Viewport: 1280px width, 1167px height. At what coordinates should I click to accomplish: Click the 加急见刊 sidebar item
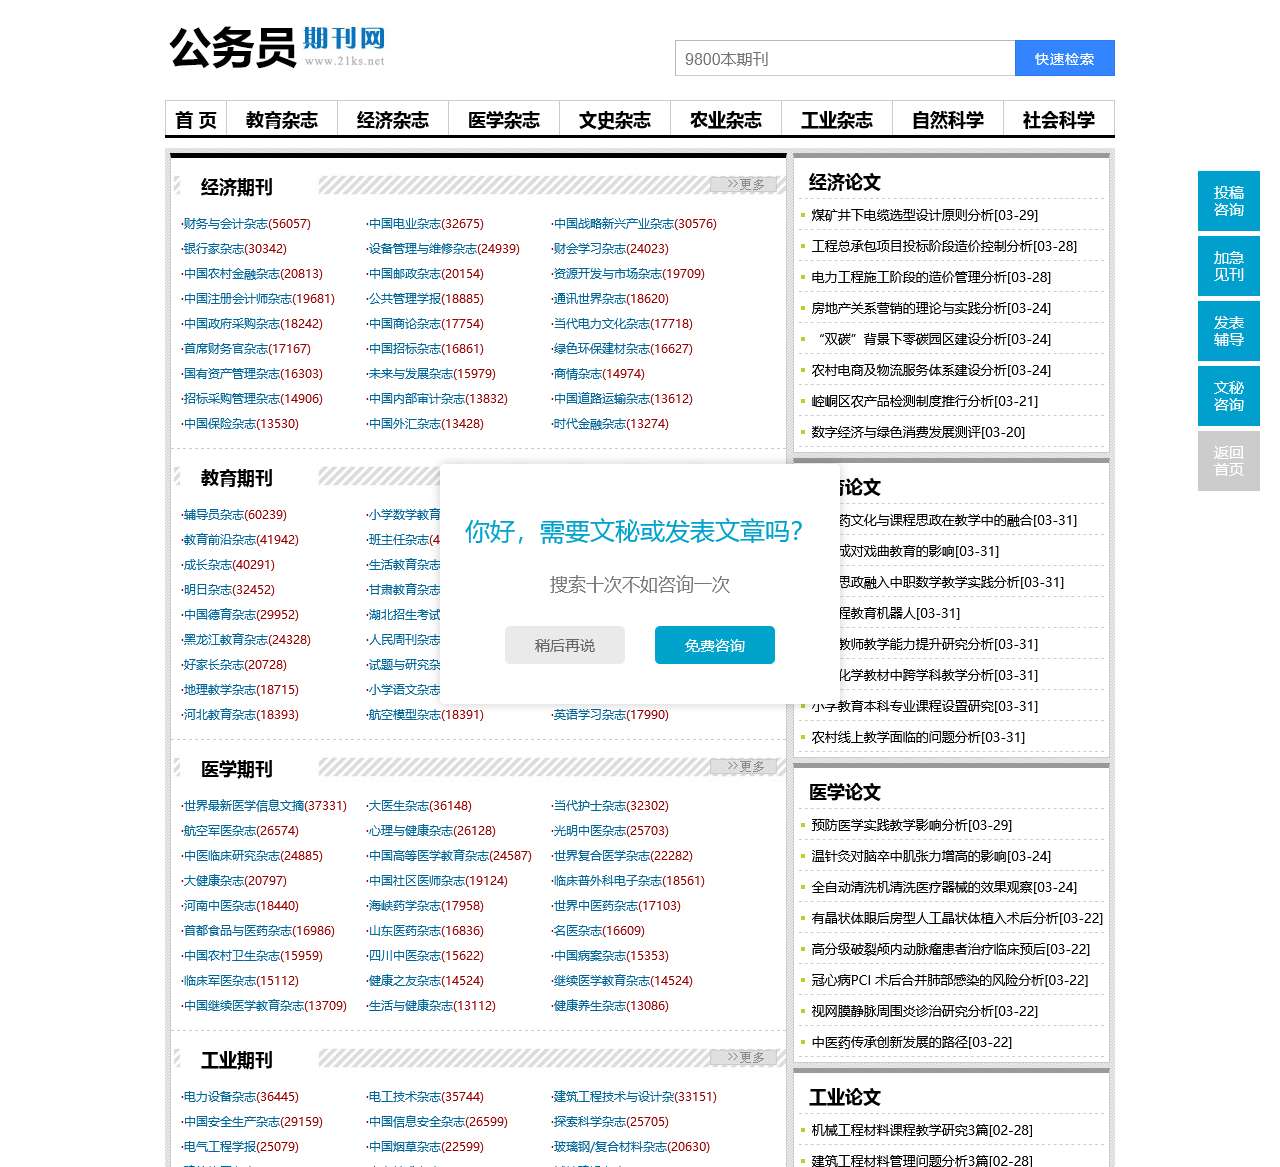coord(1228,266)
